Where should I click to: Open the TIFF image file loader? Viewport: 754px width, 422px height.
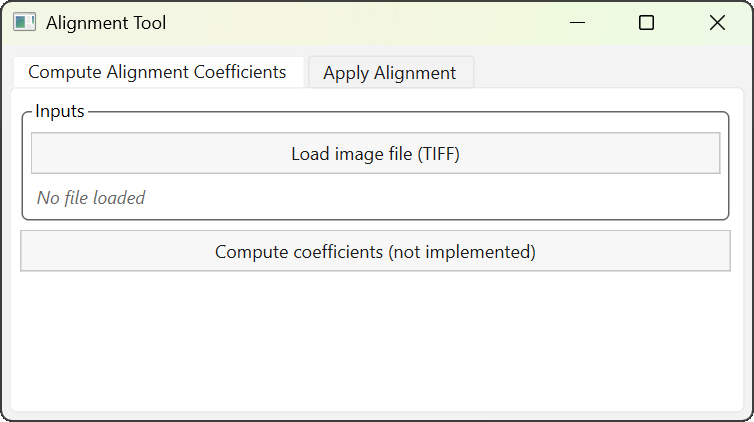tap(375, 154)
